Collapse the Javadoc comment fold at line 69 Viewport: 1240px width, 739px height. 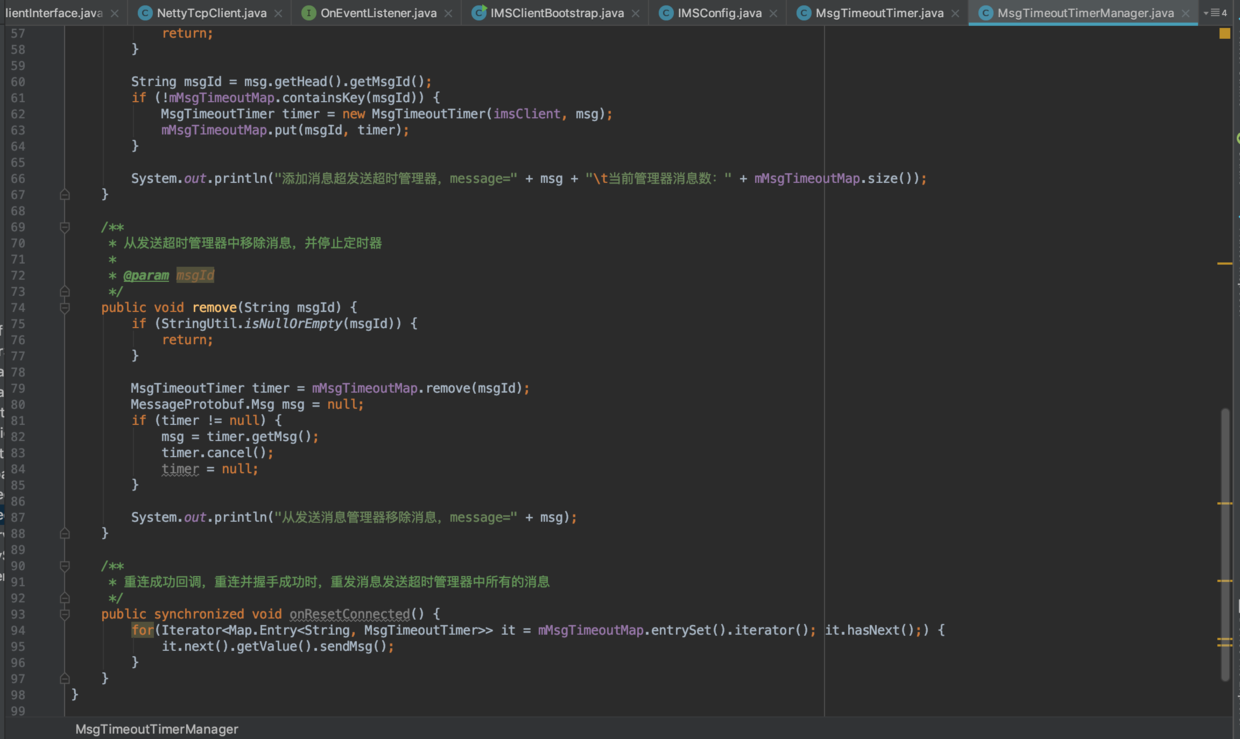coord(63,226)
